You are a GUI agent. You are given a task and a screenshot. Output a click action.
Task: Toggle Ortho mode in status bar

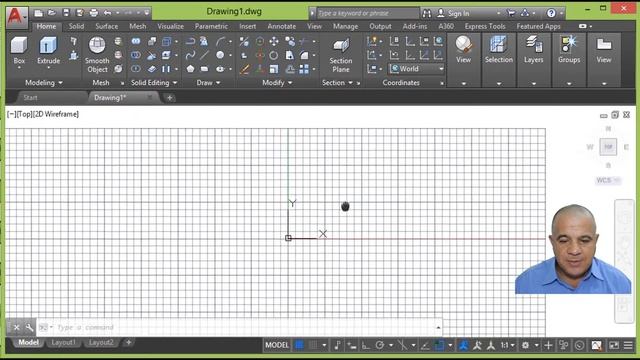coord(366,345)
